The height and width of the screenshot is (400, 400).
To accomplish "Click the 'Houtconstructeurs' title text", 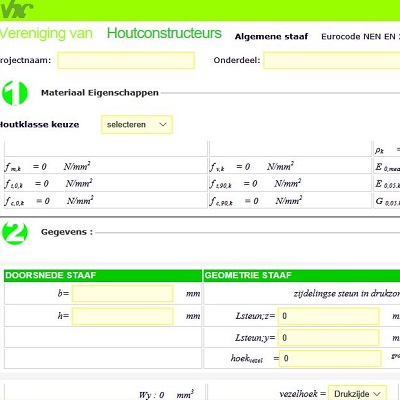I will click(x=164, y=33).
